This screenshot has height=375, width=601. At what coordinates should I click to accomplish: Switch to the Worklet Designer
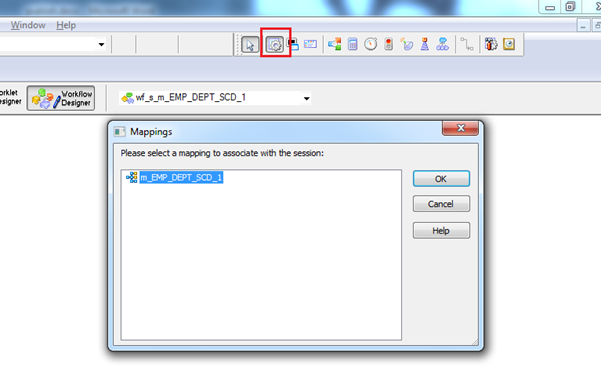pyautogui.click(x=10, y=97)
